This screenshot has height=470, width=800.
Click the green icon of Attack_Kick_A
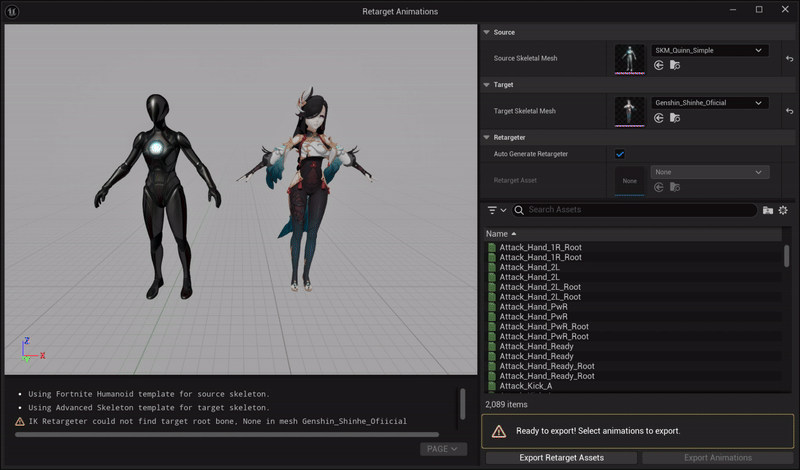(492, 386)
